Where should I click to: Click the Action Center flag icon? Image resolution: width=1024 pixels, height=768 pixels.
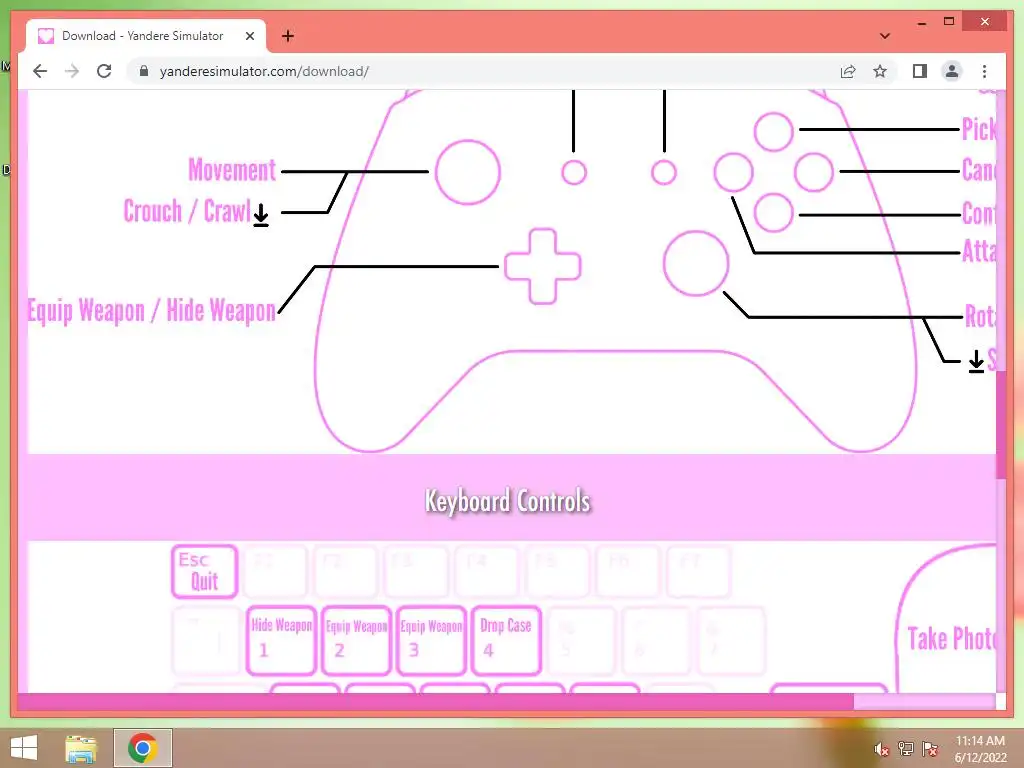tap(930, 749)
